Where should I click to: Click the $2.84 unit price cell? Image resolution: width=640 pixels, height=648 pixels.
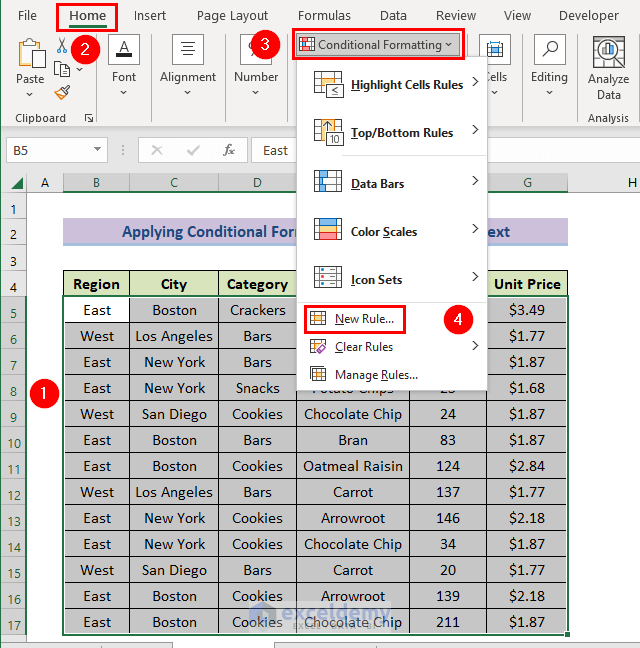(x=527, y=466)
